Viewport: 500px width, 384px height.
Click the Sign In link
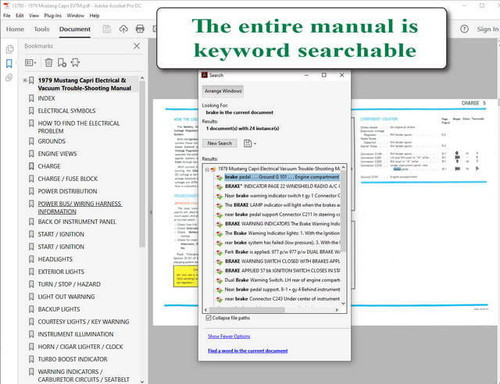coord(488,29)
